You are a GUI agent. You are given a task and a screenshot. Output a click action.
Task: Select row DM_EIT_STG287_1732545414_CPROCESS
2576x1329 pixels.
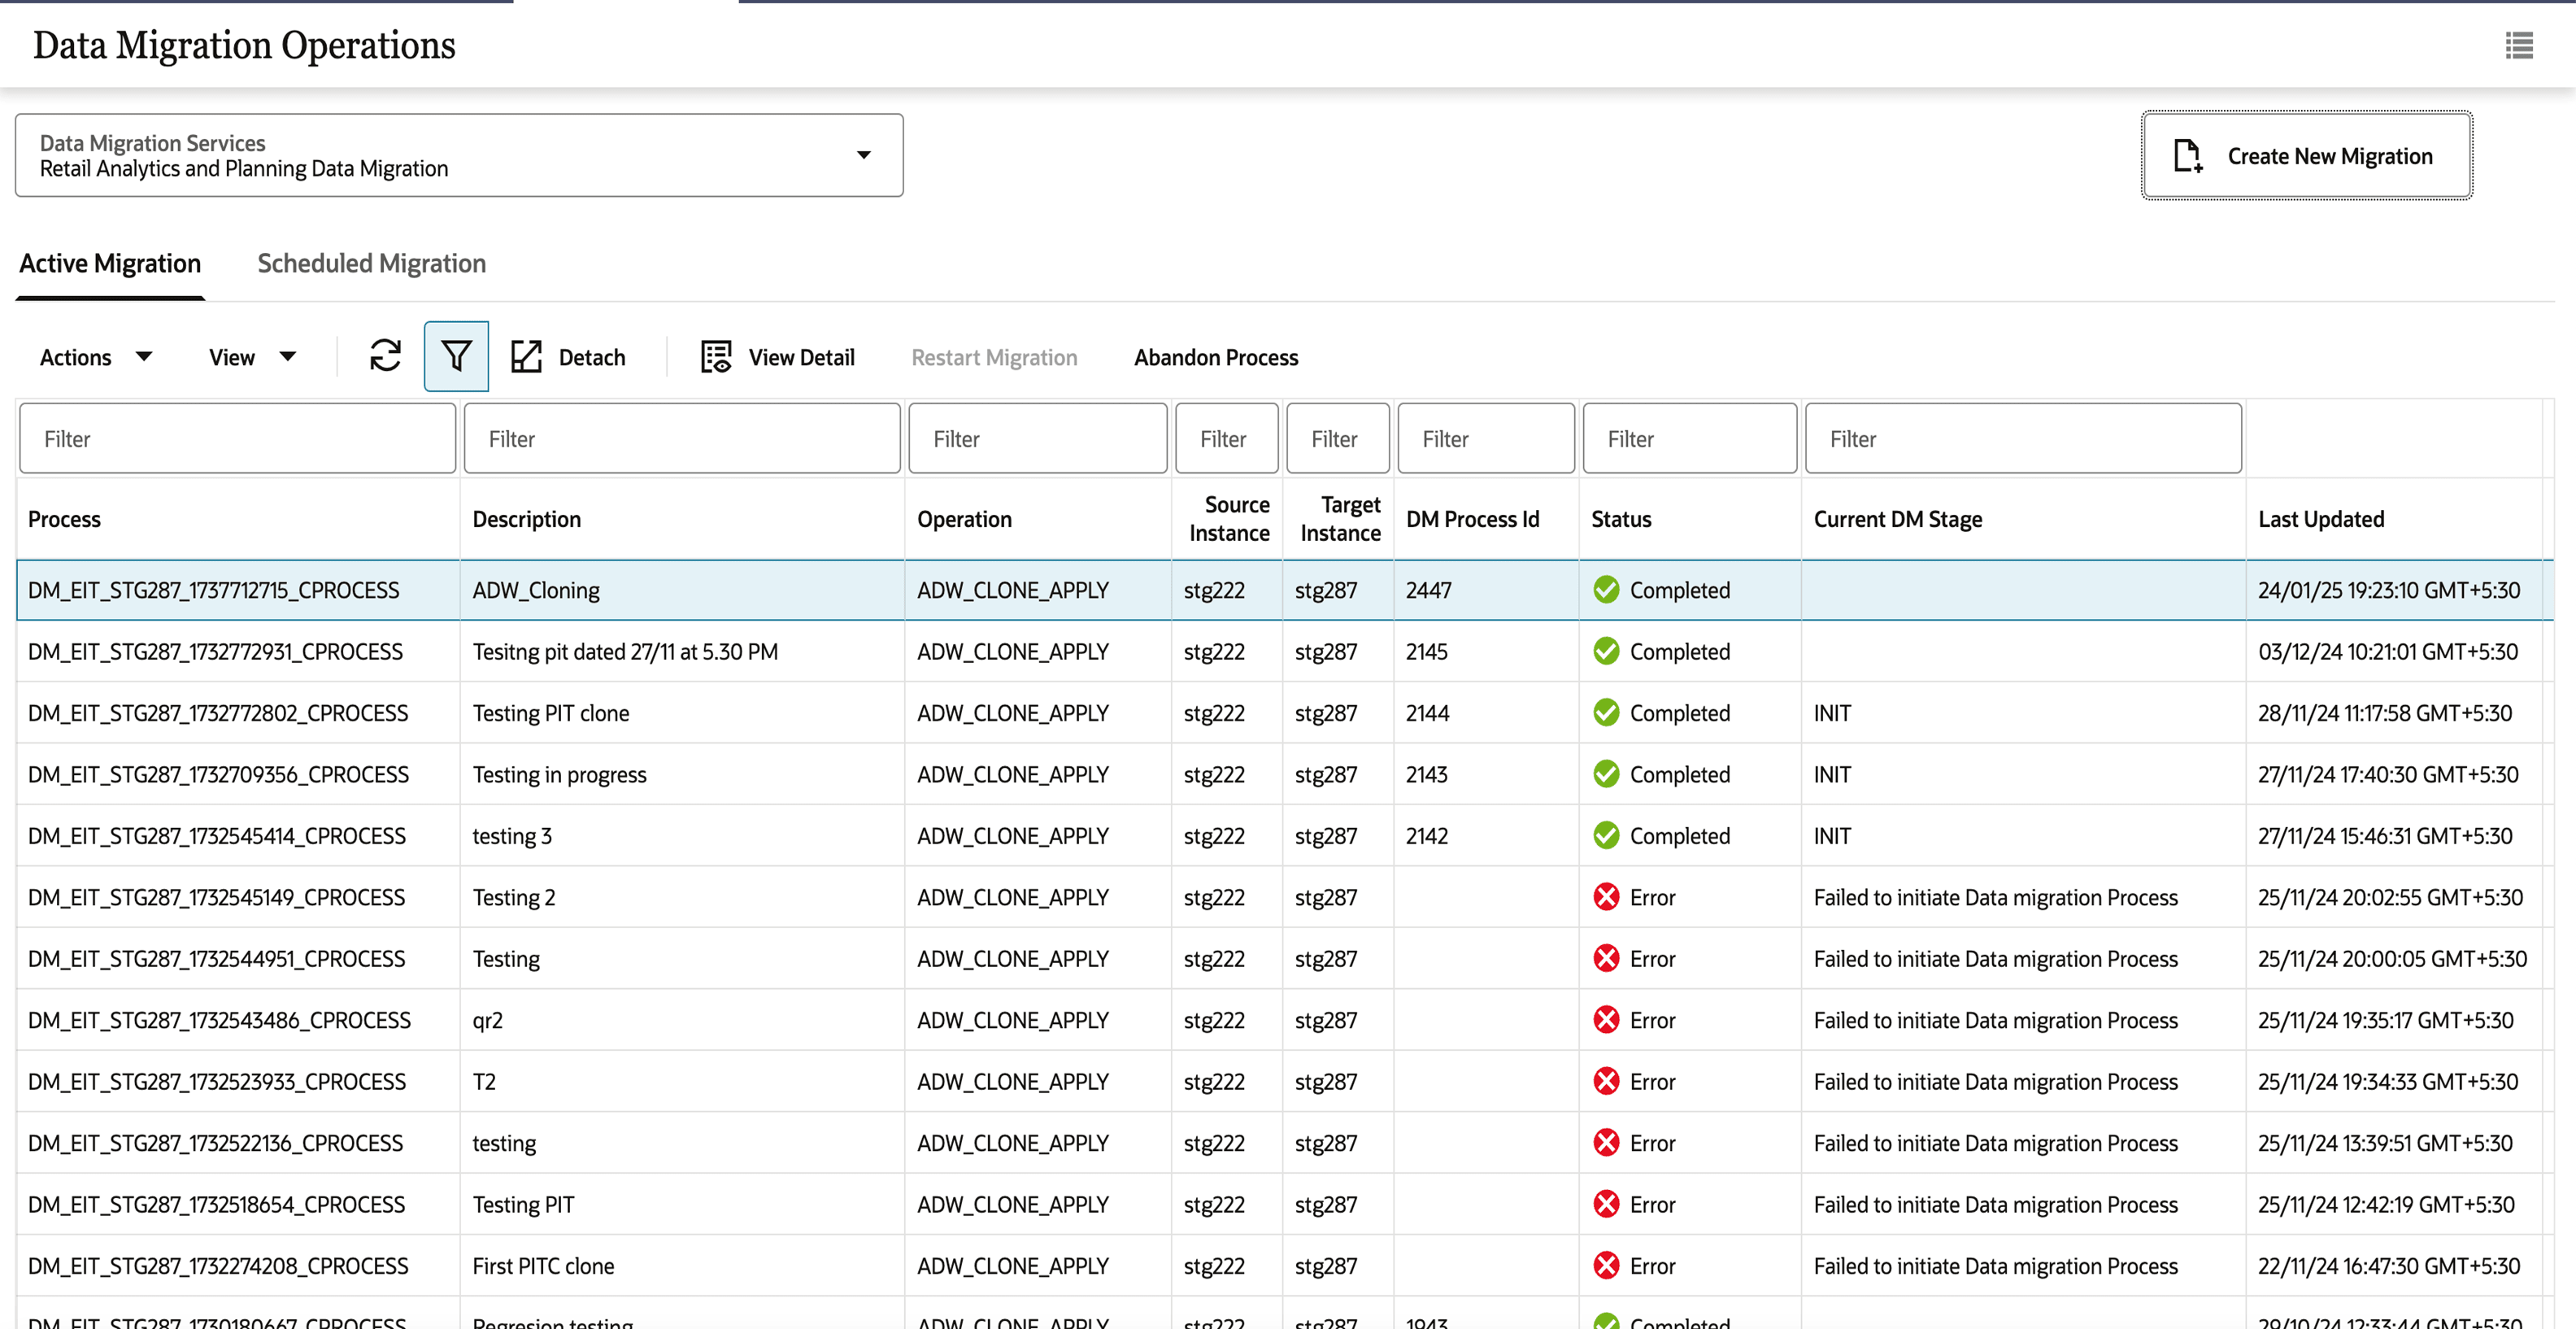tap(1284, 836)
